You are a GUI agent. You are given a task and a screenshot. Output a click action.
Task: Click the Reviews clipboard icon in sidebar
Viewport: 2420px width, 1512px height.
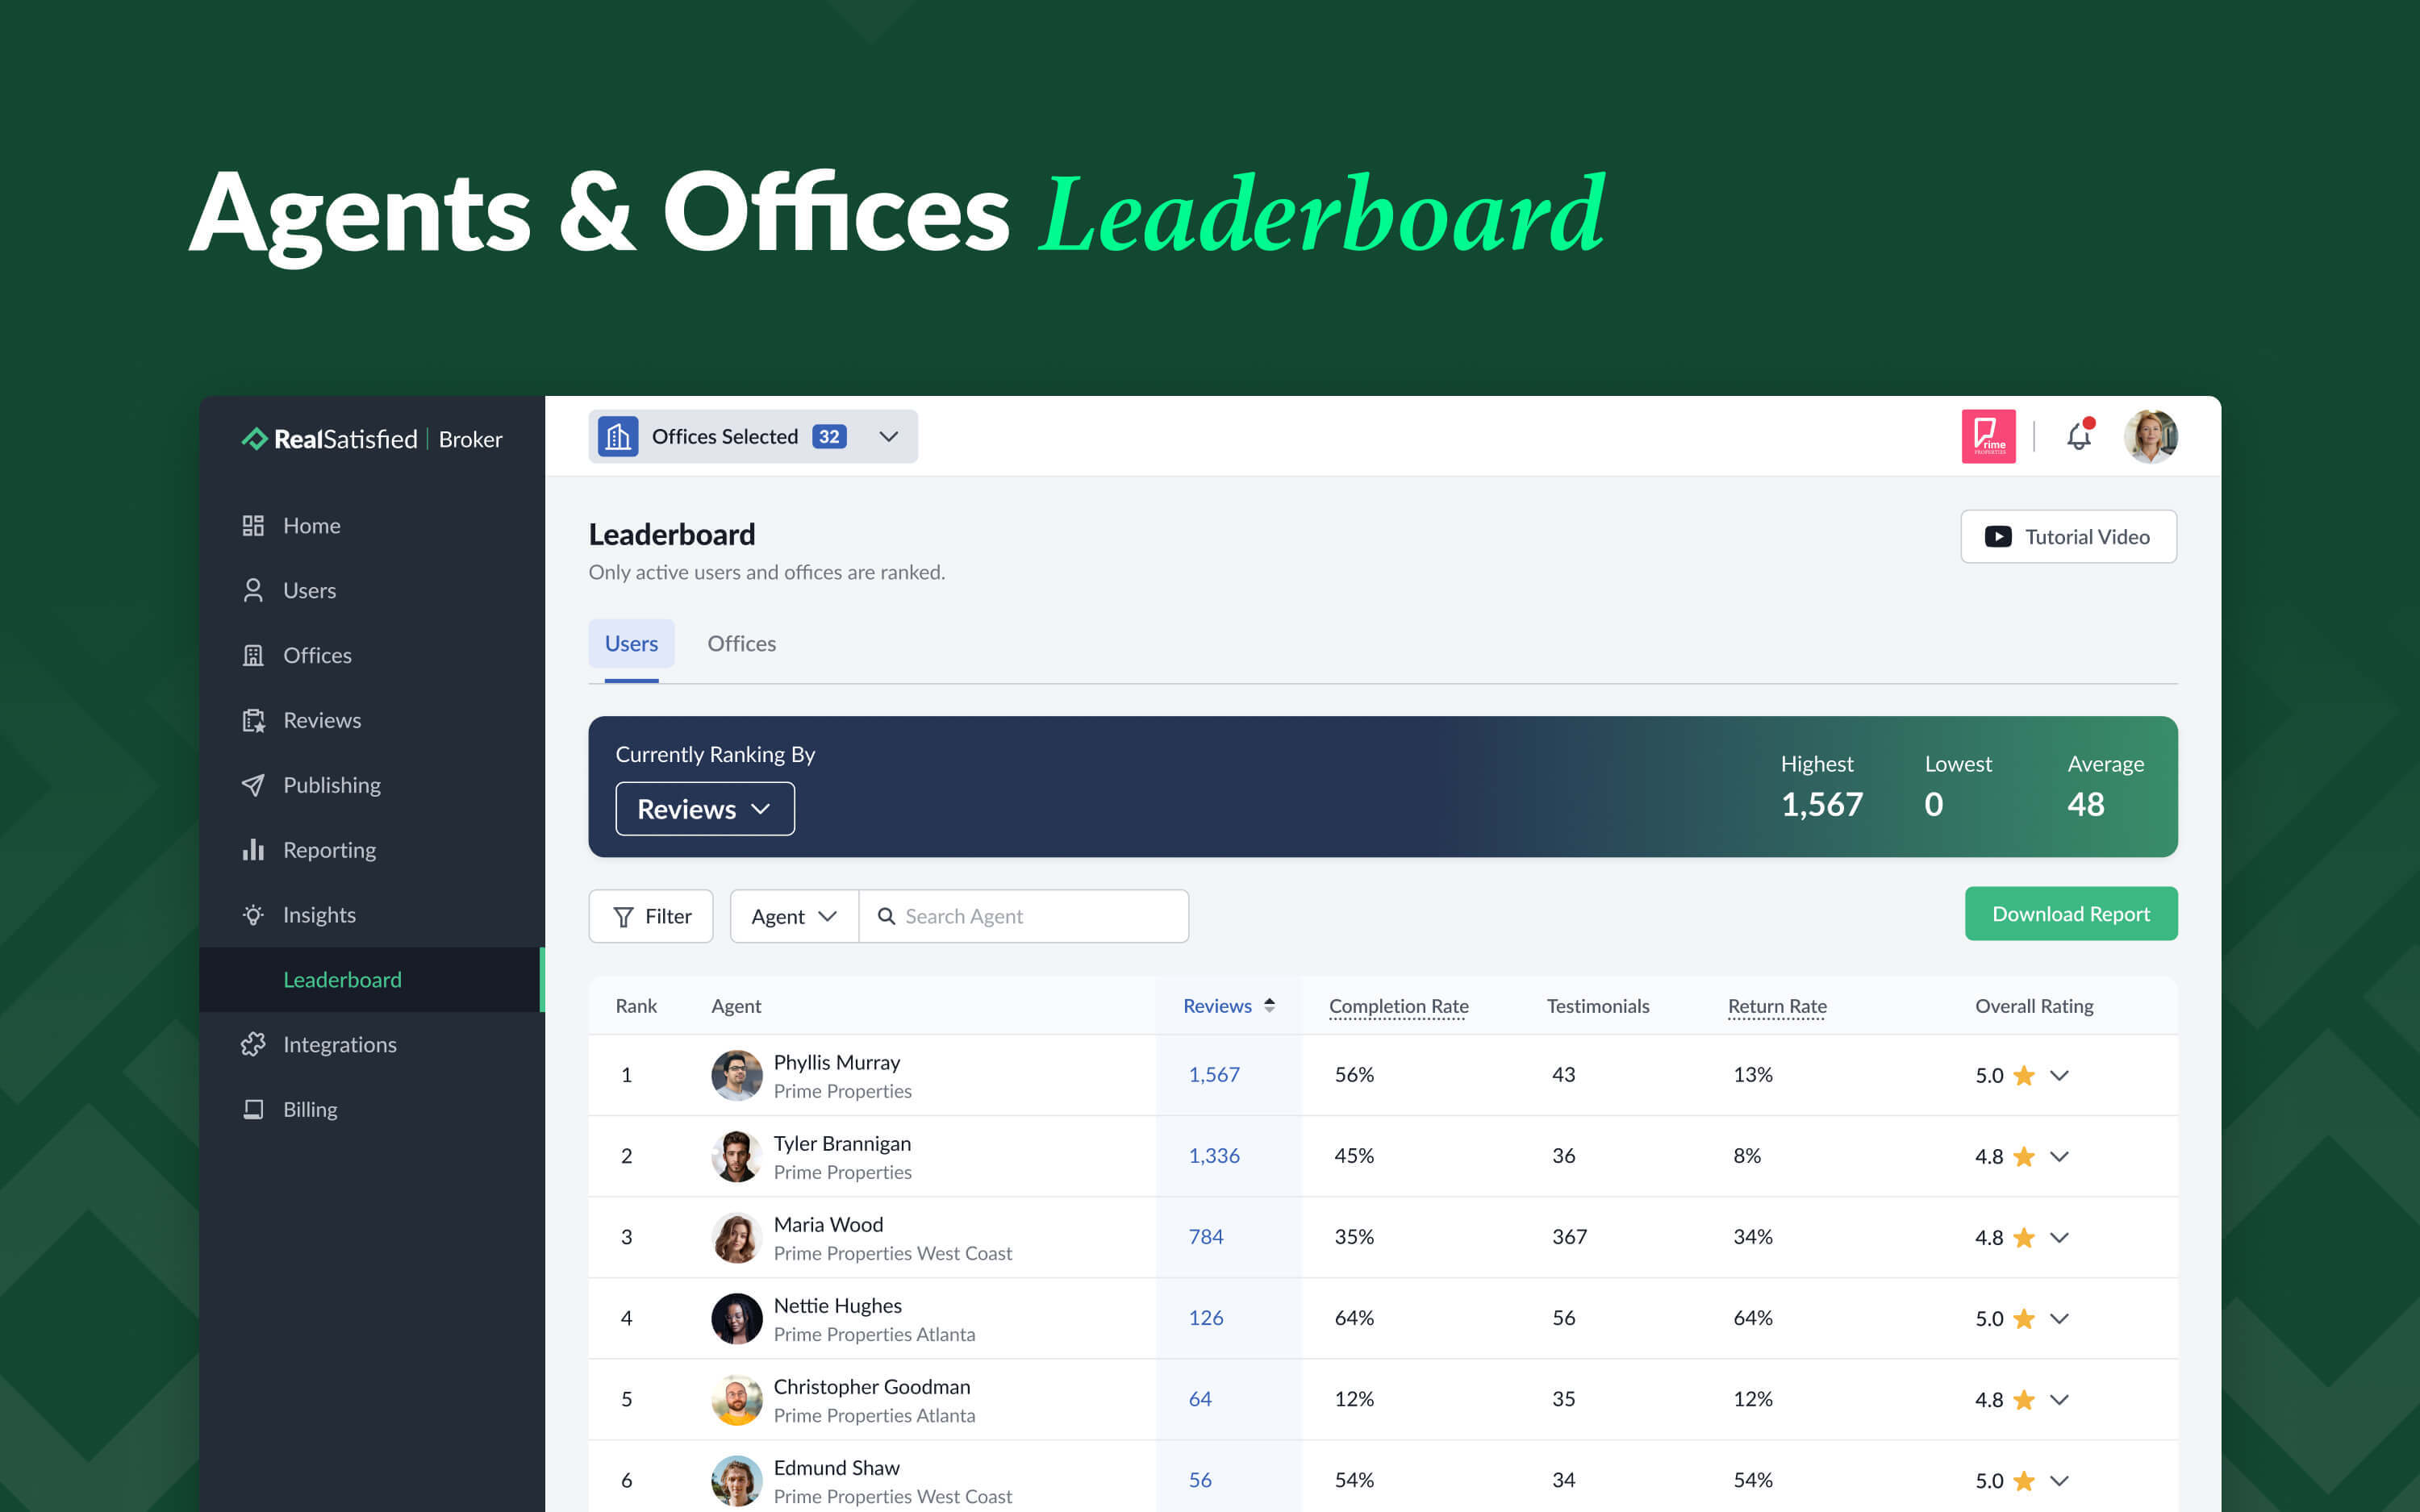[253, 721]
